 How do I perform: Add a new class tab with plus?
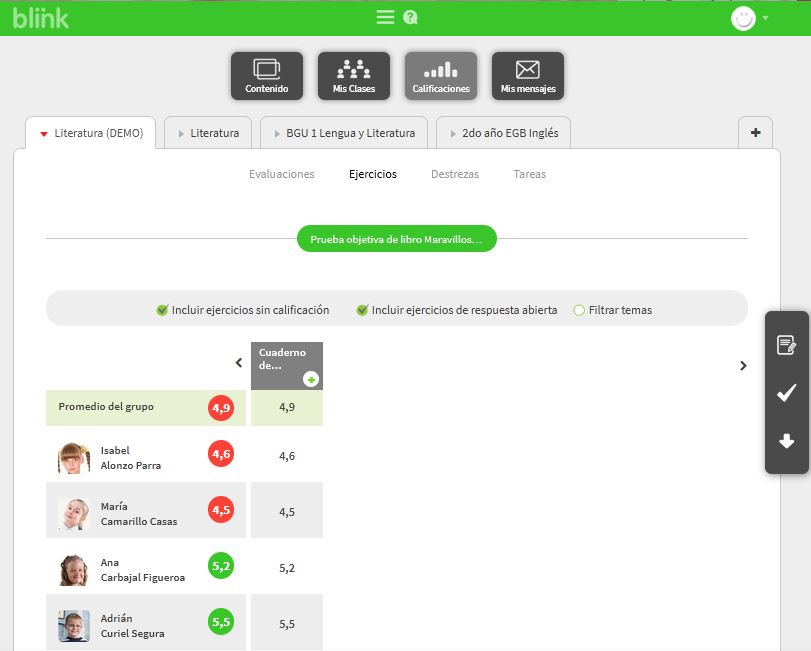pyautogui.click(x=755, y=133)
